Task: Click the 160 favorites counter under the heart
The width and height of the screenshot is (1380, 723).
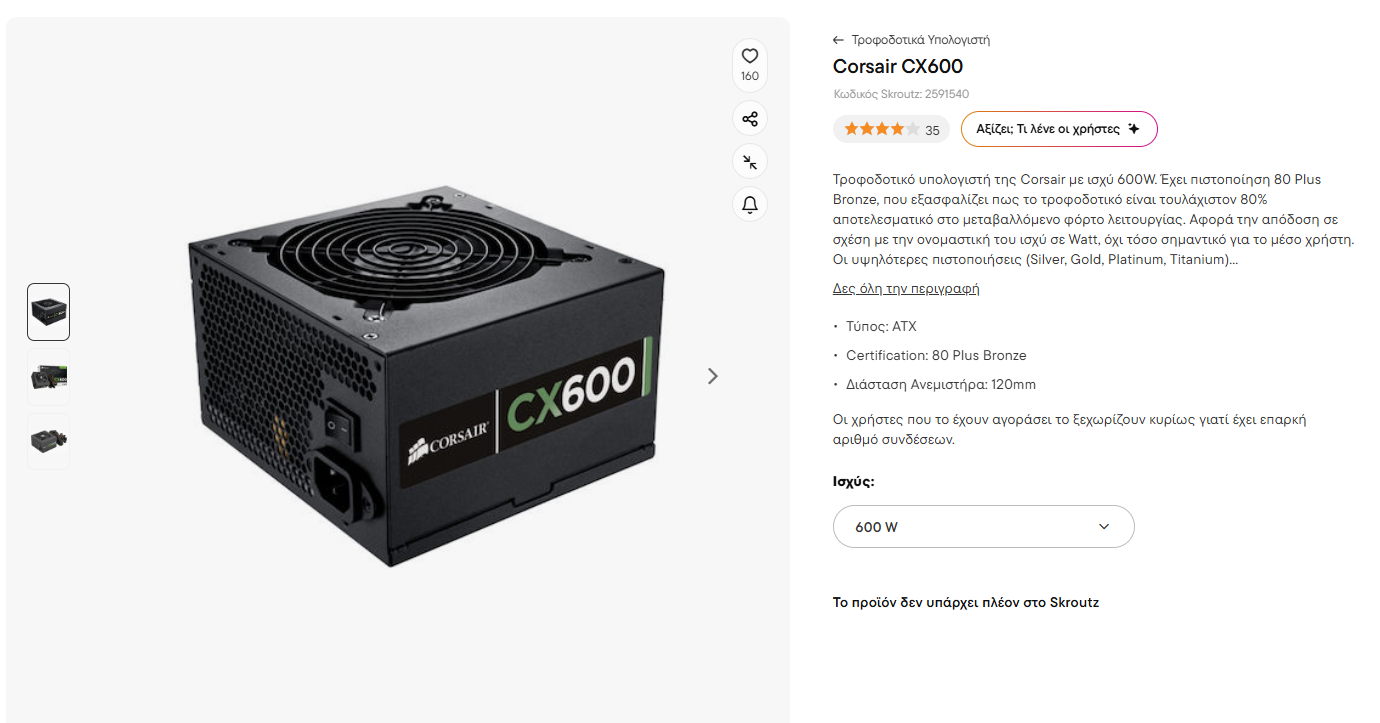Action: click(750, 76)
